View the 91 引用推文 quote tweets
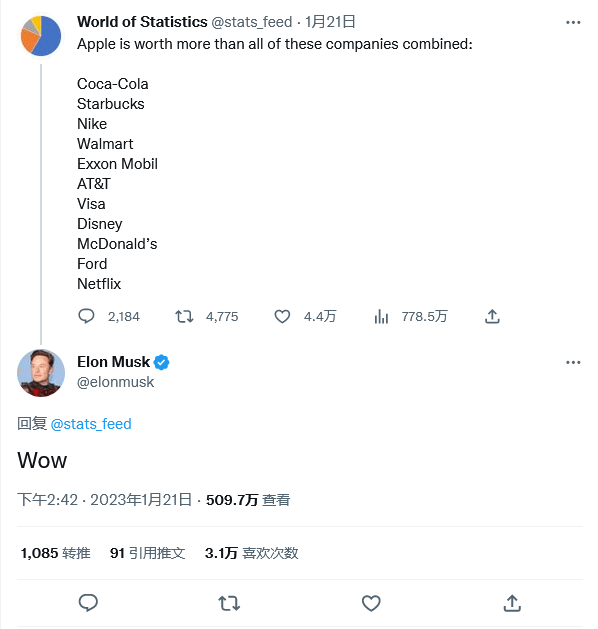This screenshot has width=598, height=629. click(148, 553)
